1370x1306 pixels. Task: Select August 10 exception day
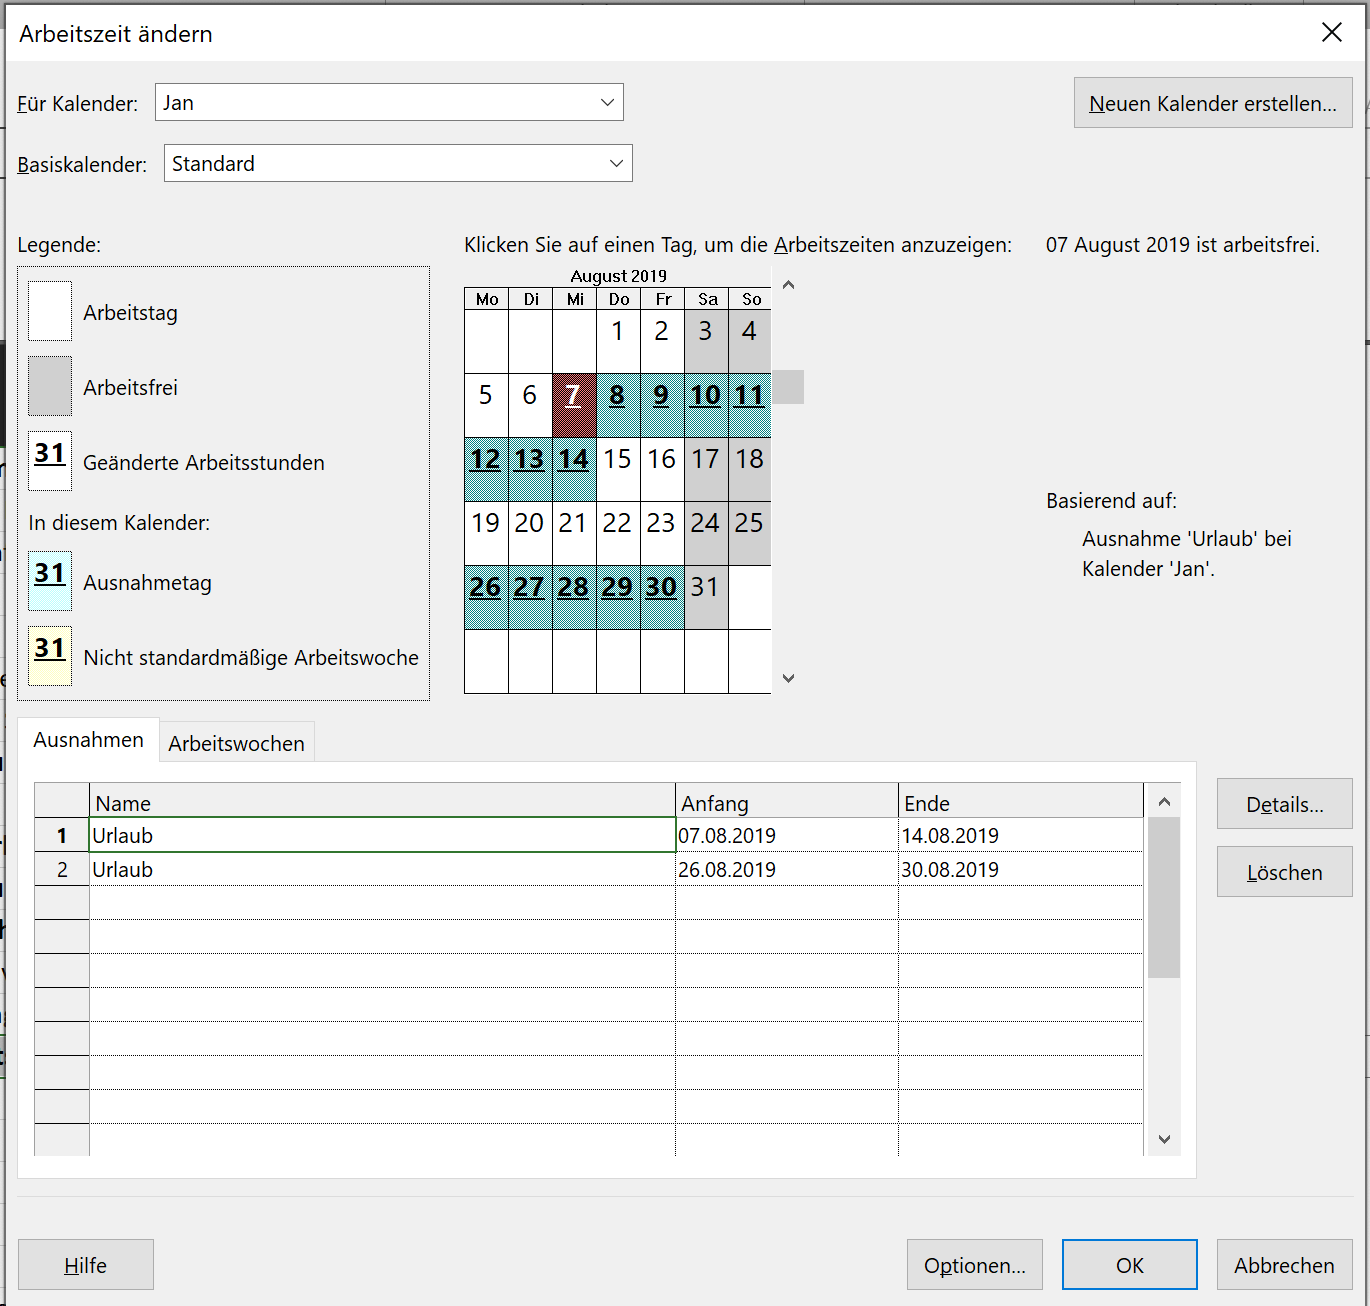click(x=706, y=405)
